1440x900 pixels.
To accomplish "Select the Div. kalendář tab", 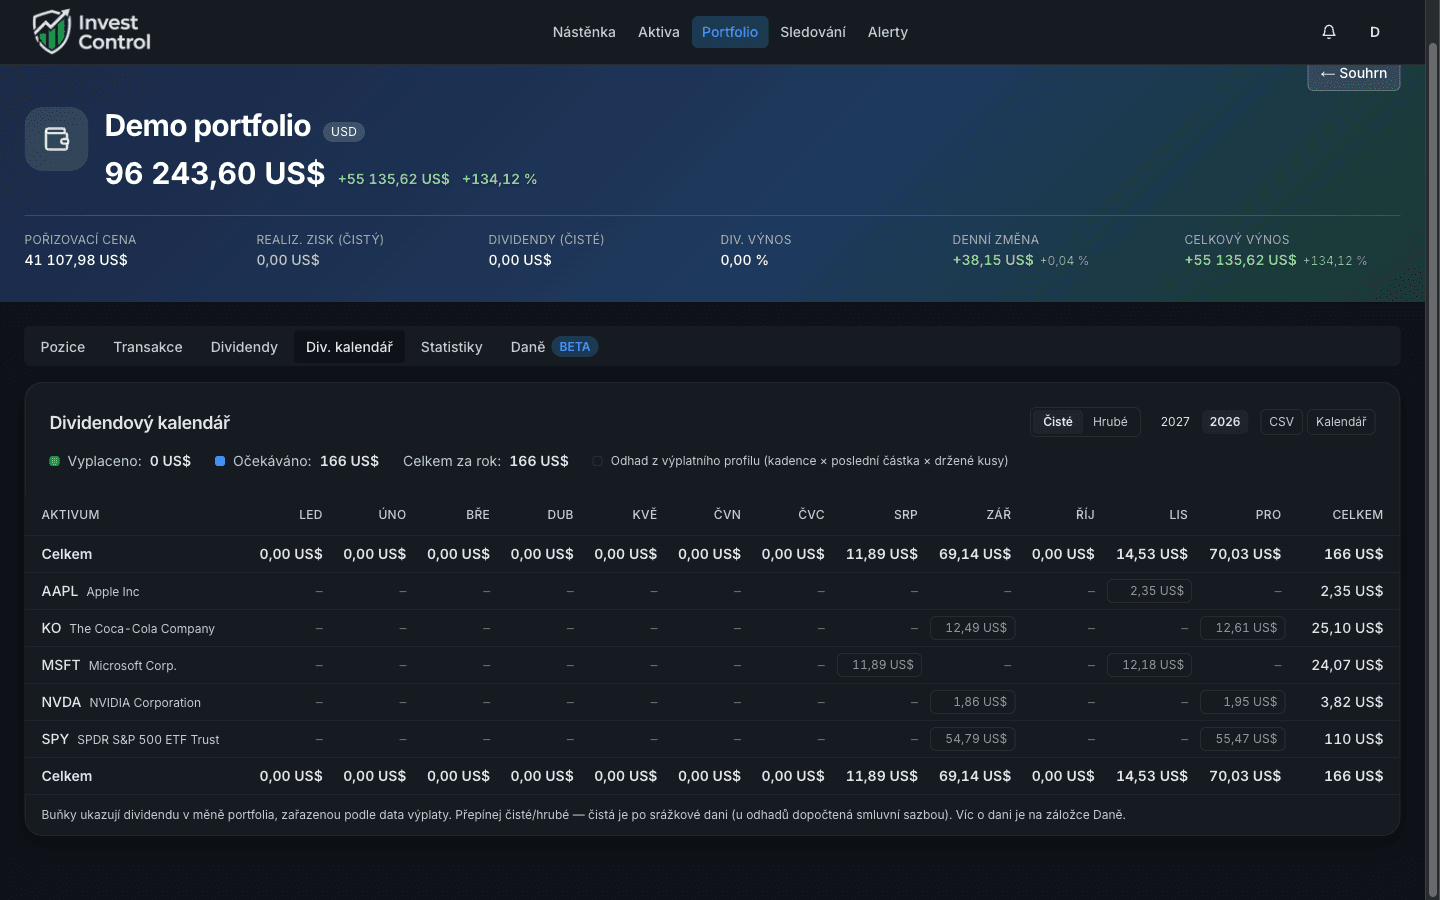I will [x=349, y=347].
